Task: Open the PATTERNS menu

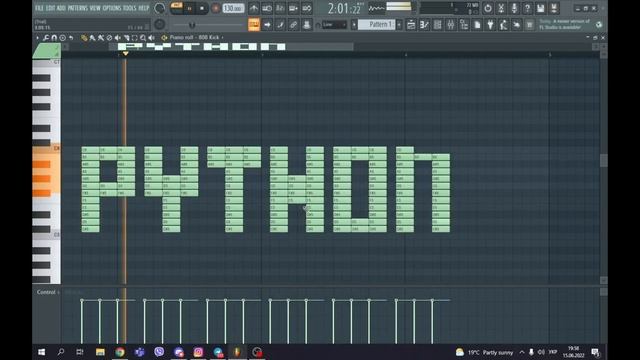Action: click(78, 8)
